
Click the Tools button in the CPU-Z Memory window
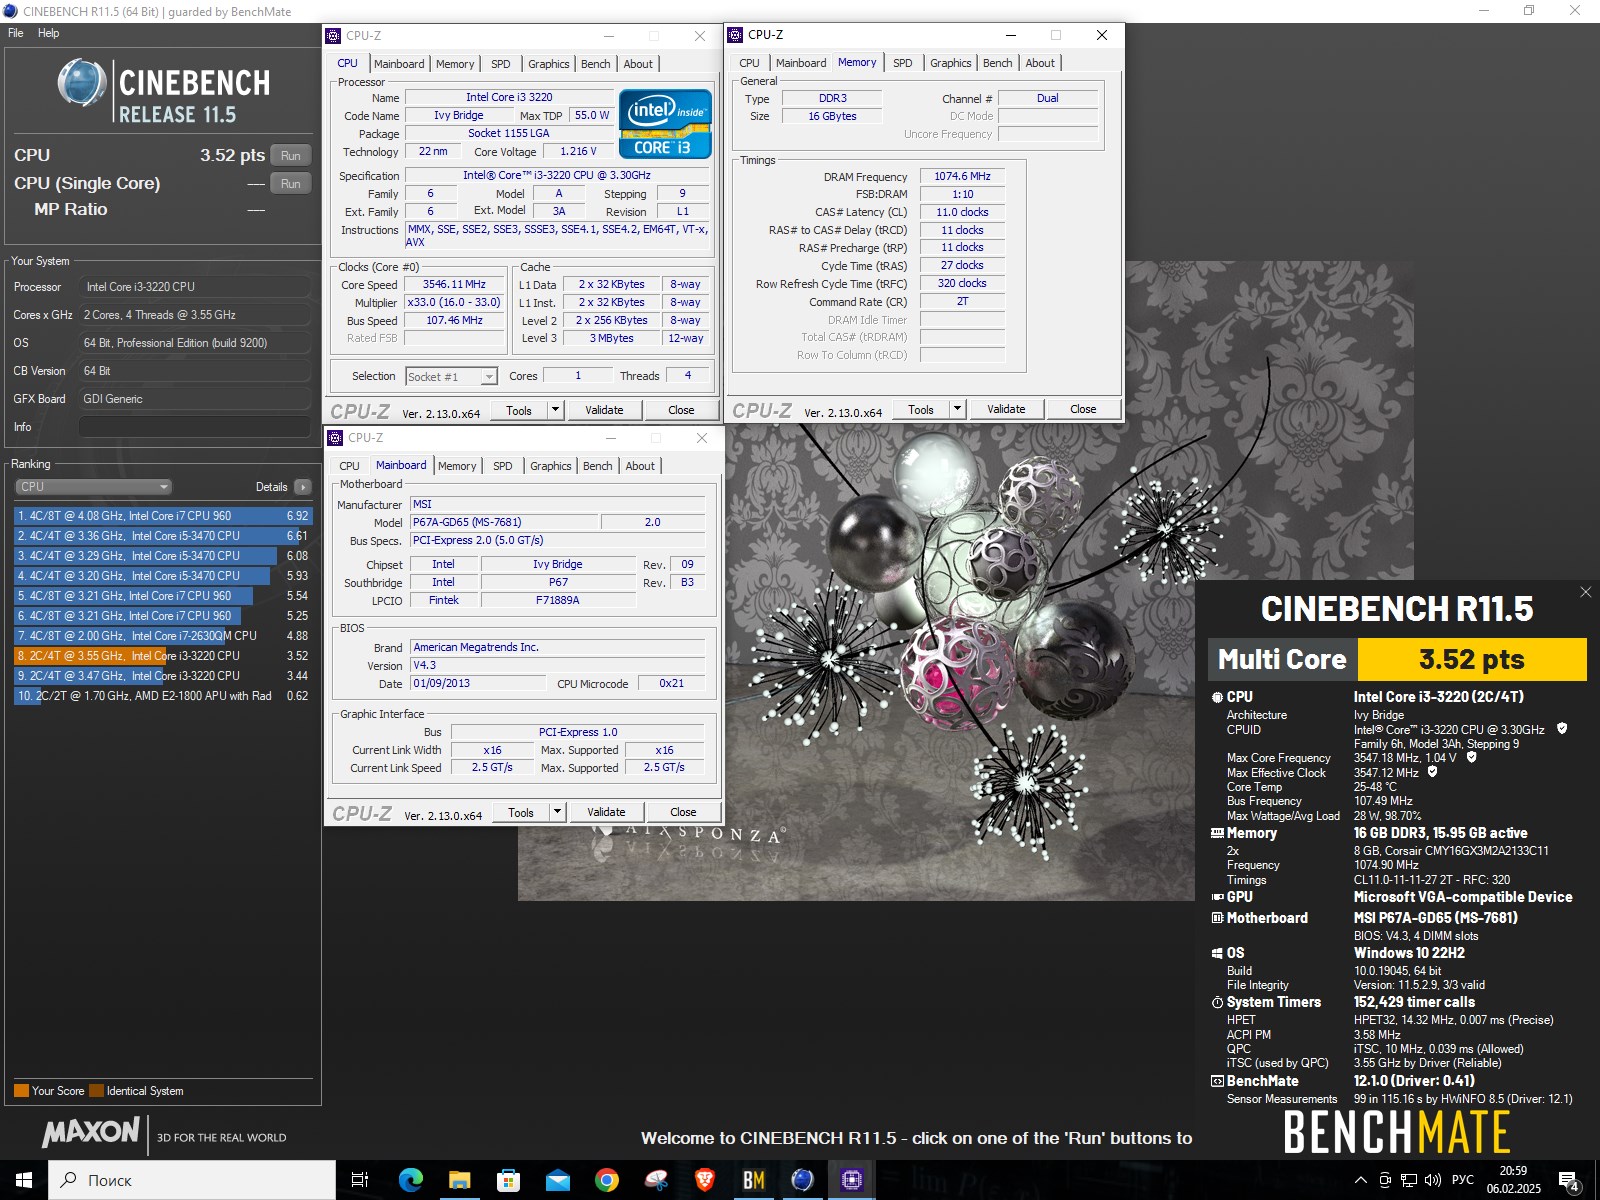click(921, 409)
